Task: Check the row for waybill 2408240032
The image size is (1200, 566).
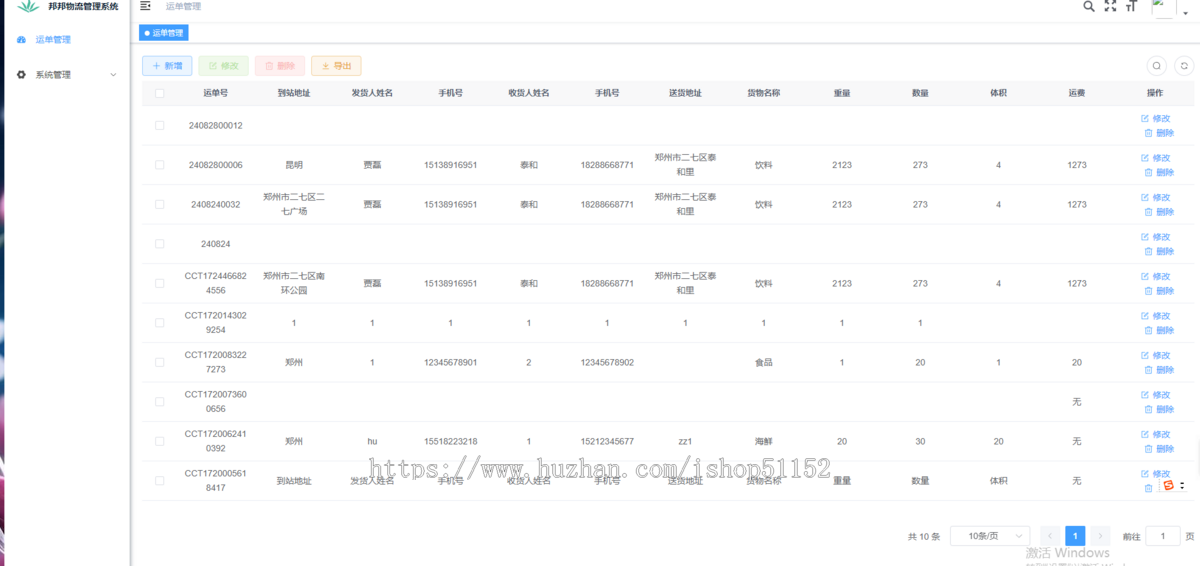Action: [x=159, y=204]
